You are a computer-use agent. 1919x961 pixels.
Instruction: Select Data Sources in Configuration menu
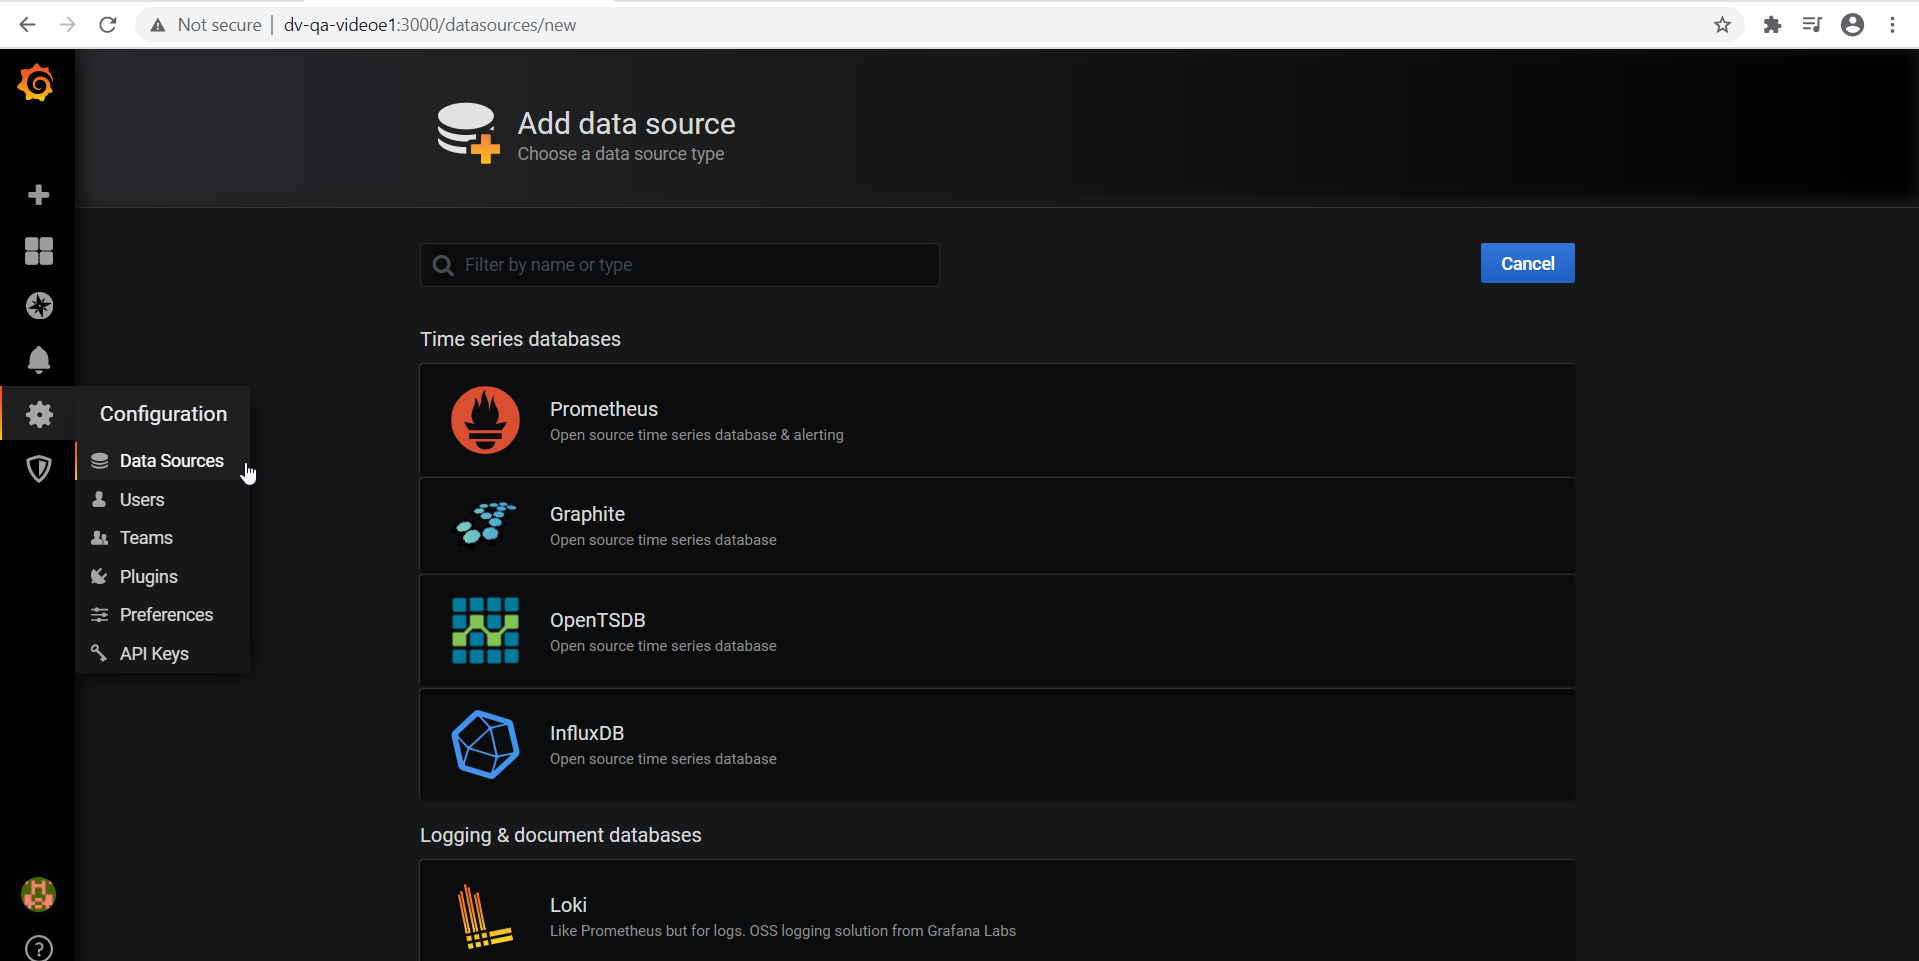coord(171,461)
